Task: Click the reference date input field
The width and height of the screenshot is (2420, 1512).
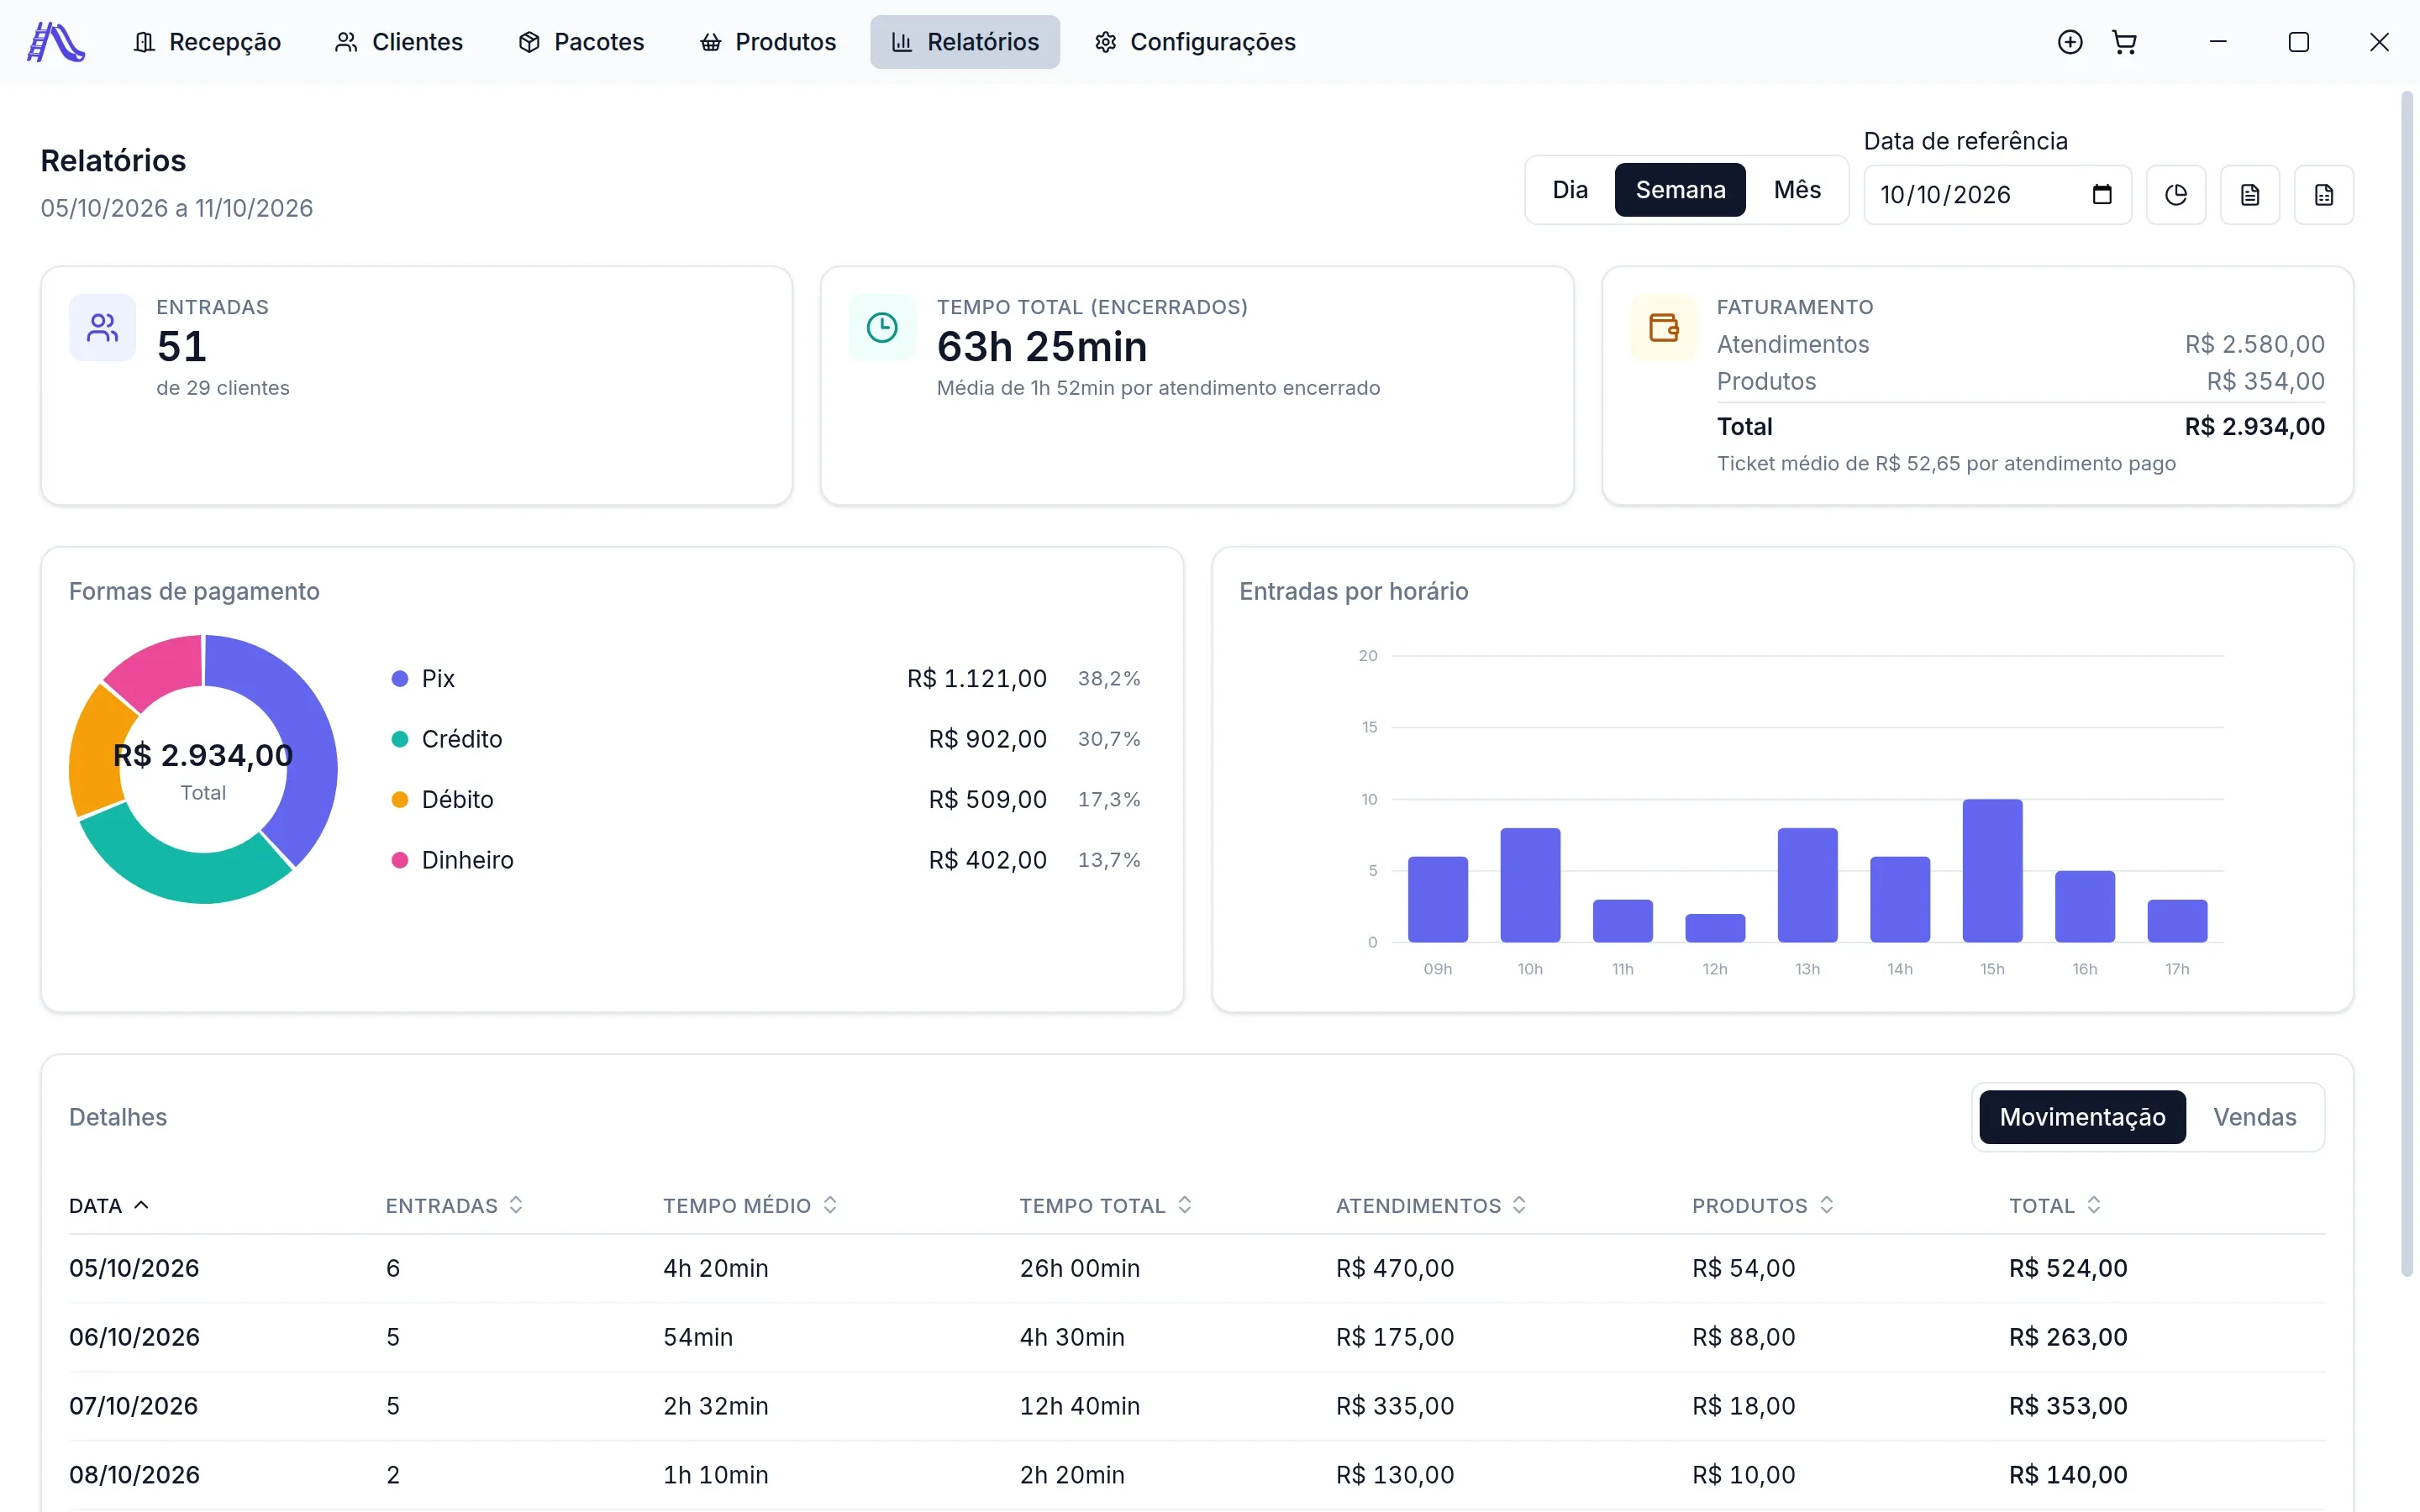Action: click(1997, 195)
